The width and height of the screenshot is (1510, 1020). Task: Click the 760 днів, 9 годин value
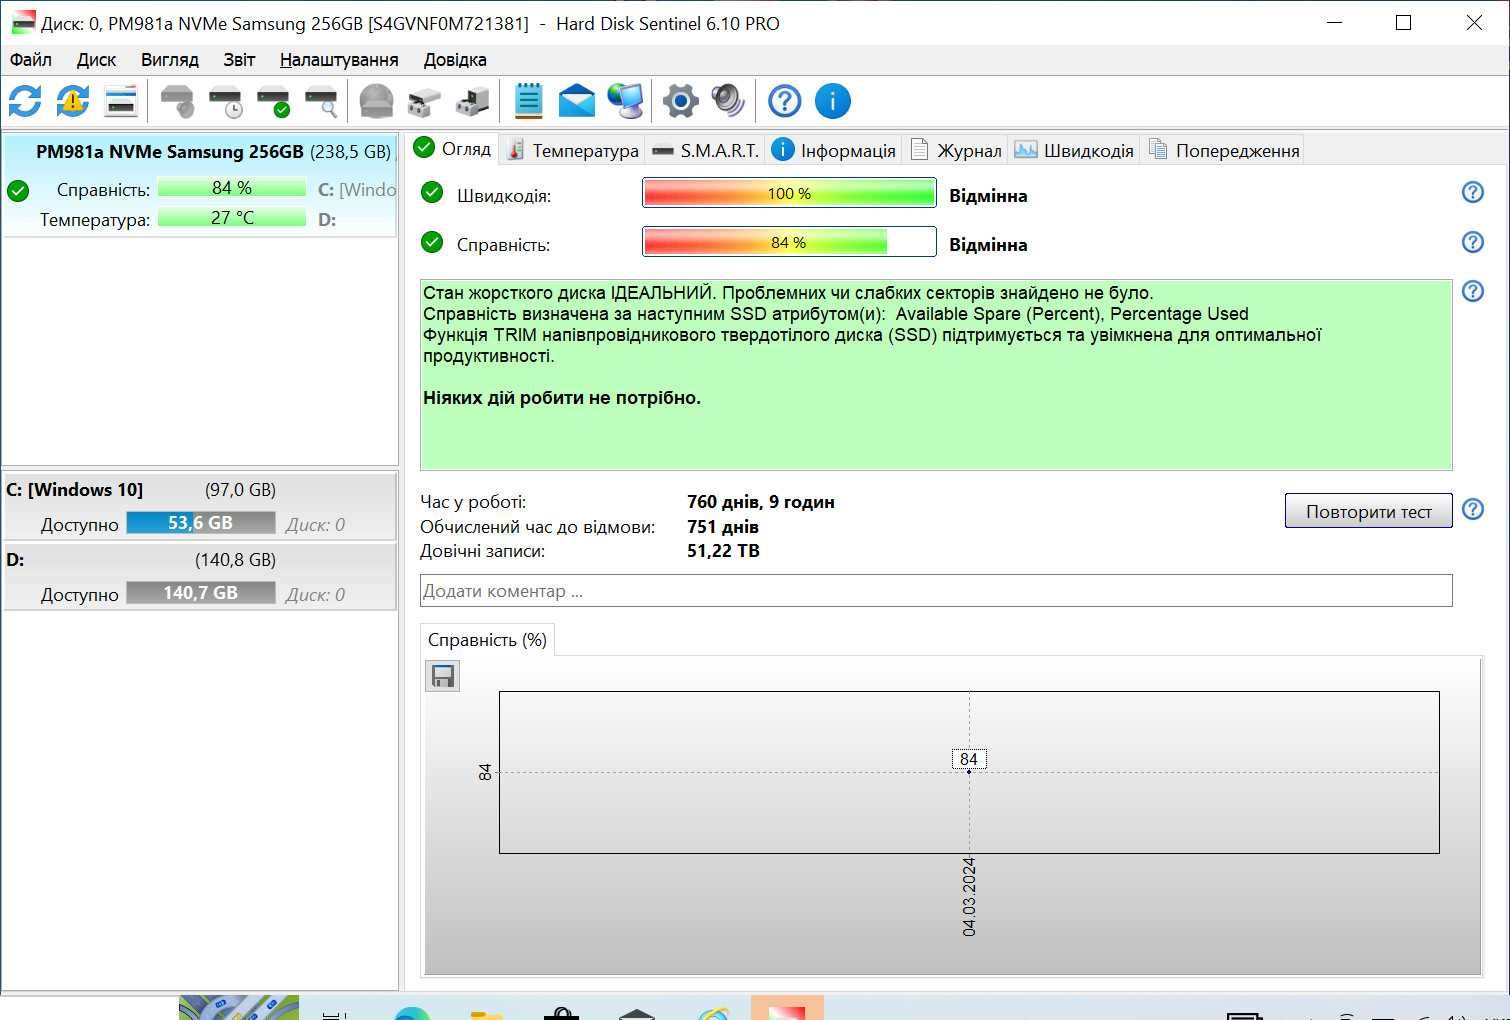761,502
